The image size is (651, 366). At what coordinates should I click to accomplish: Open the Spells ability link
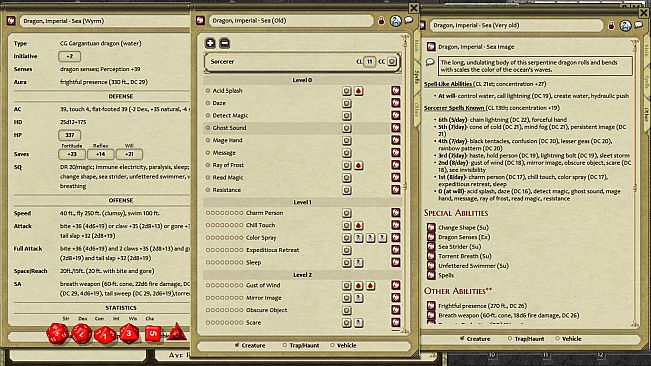coord(431,275)
